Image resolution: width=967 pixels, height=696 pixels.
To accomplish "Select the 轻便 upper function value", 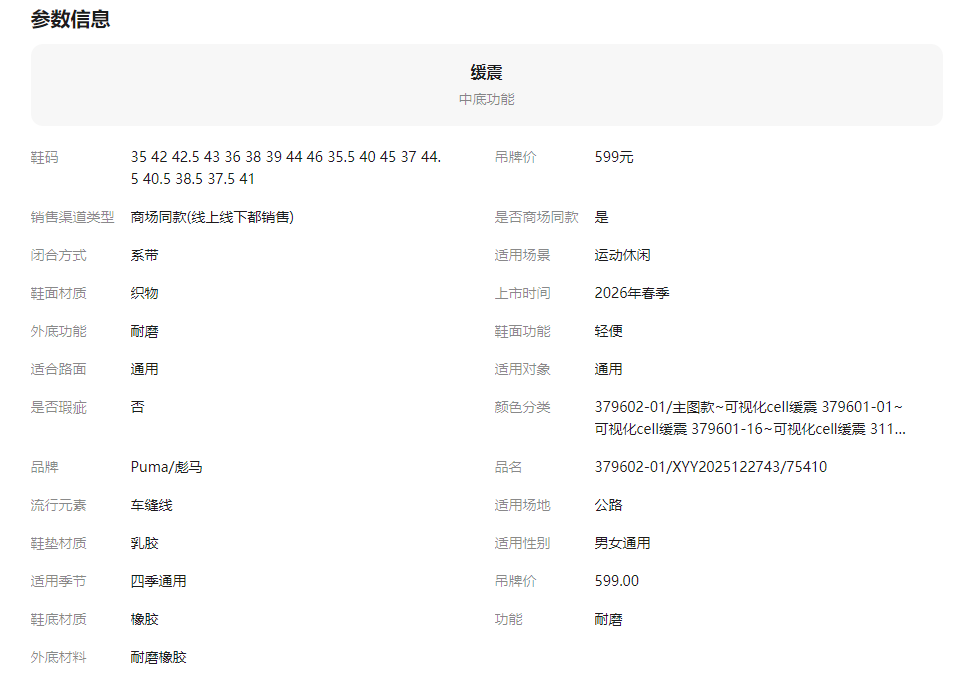I will coord(608,331).
